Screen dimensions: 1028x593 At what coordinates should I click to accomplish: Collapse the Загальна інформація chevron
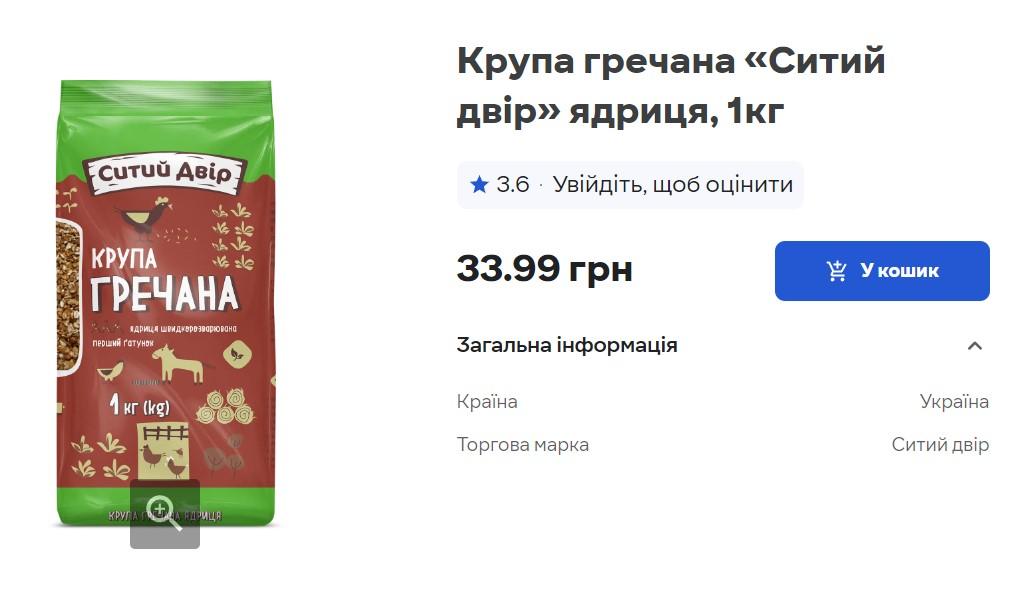click(x=975, y=346)
